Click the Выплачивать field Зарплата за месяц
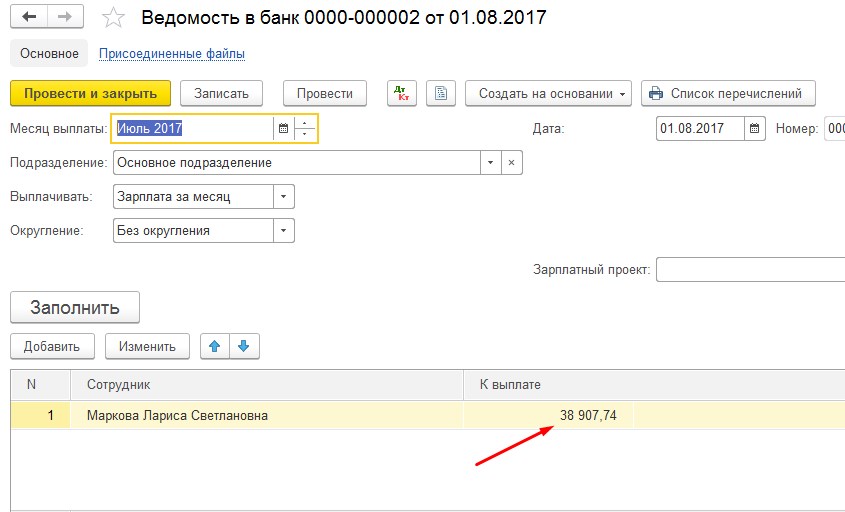 [193, 196]
